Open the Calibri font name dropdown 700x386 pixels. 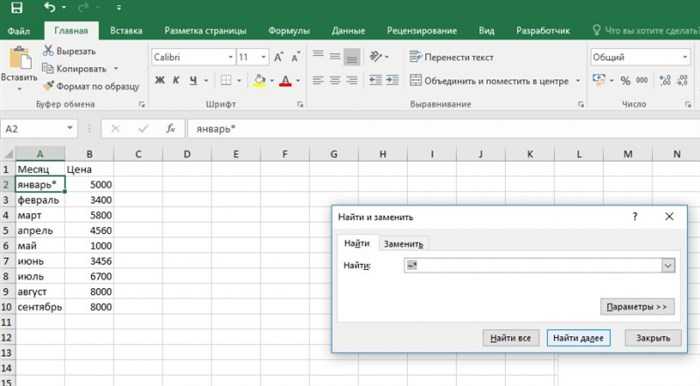point(230,57)
